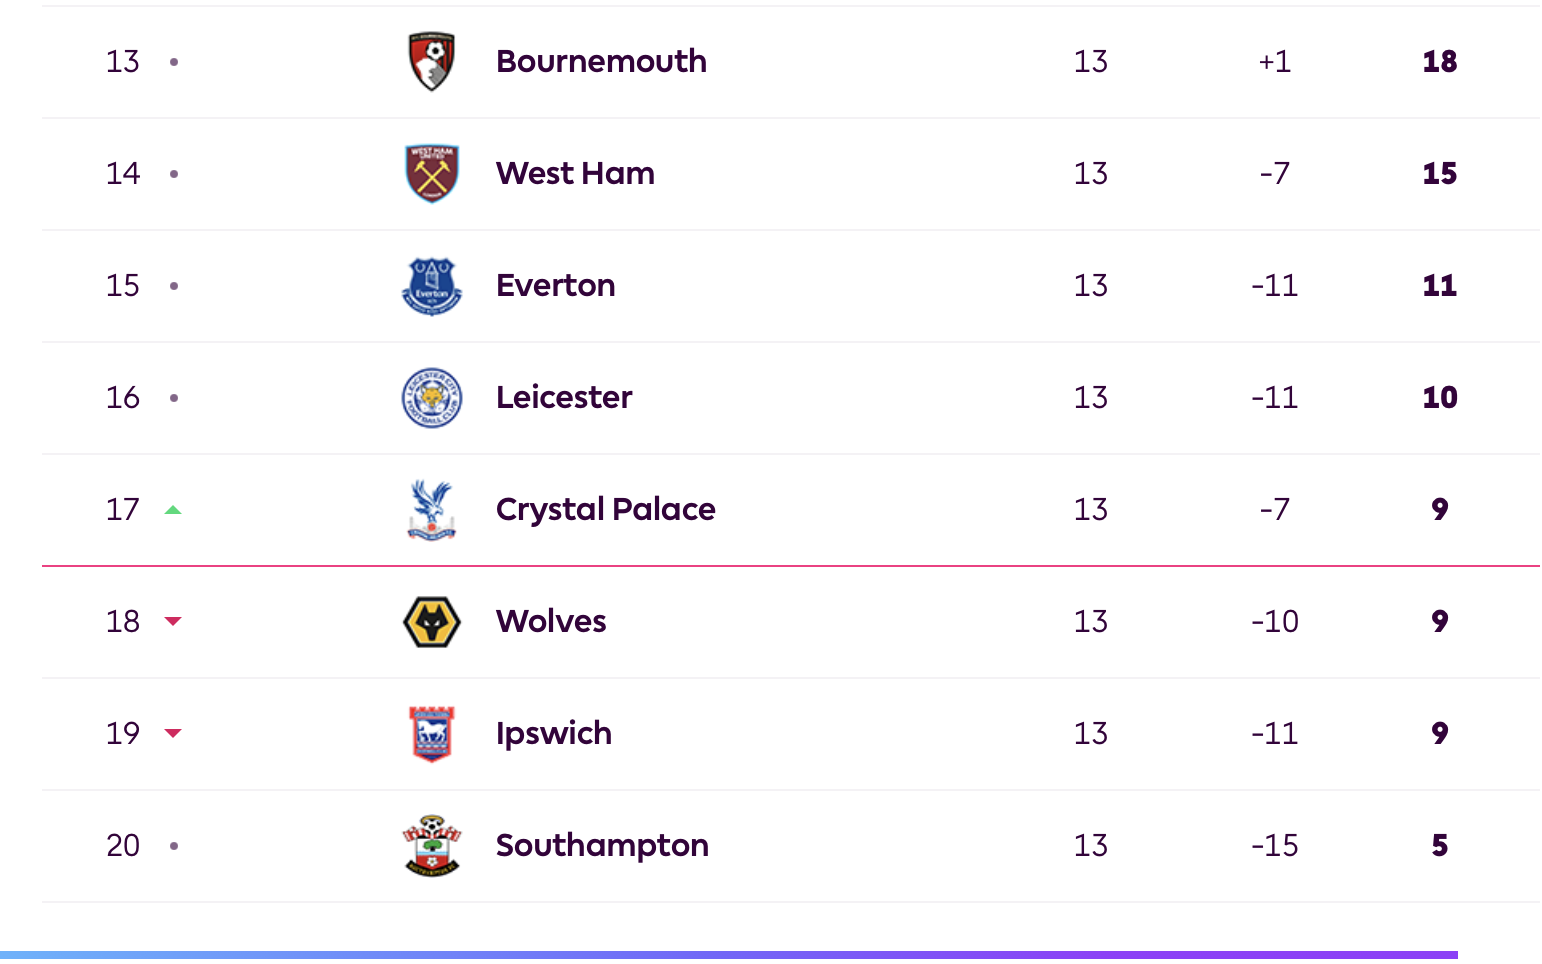Go to the Wolves team page
Screen dimensions: 1542x964
coord(551,622)
